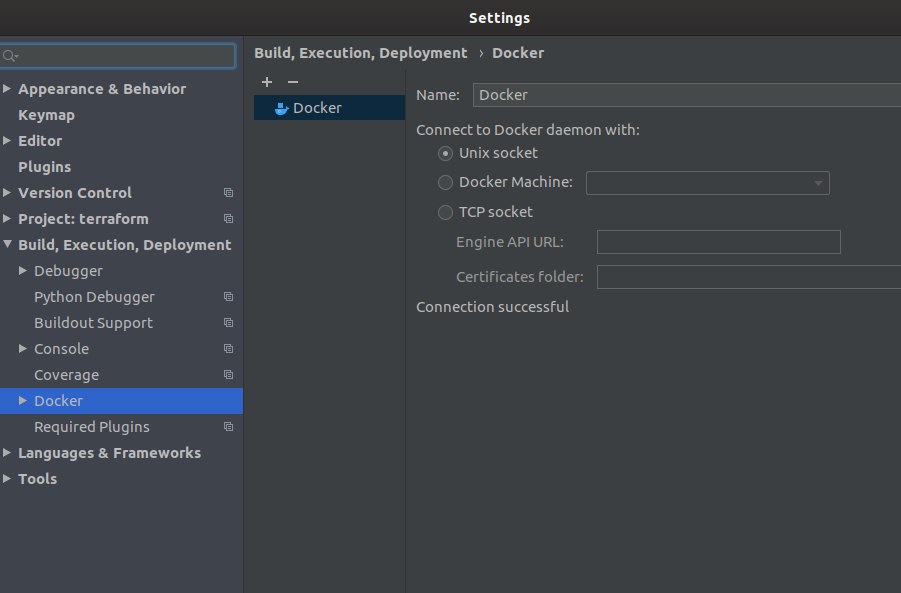Click the search magnifier icon
The image size is (901, 593).
pos(9,56)
